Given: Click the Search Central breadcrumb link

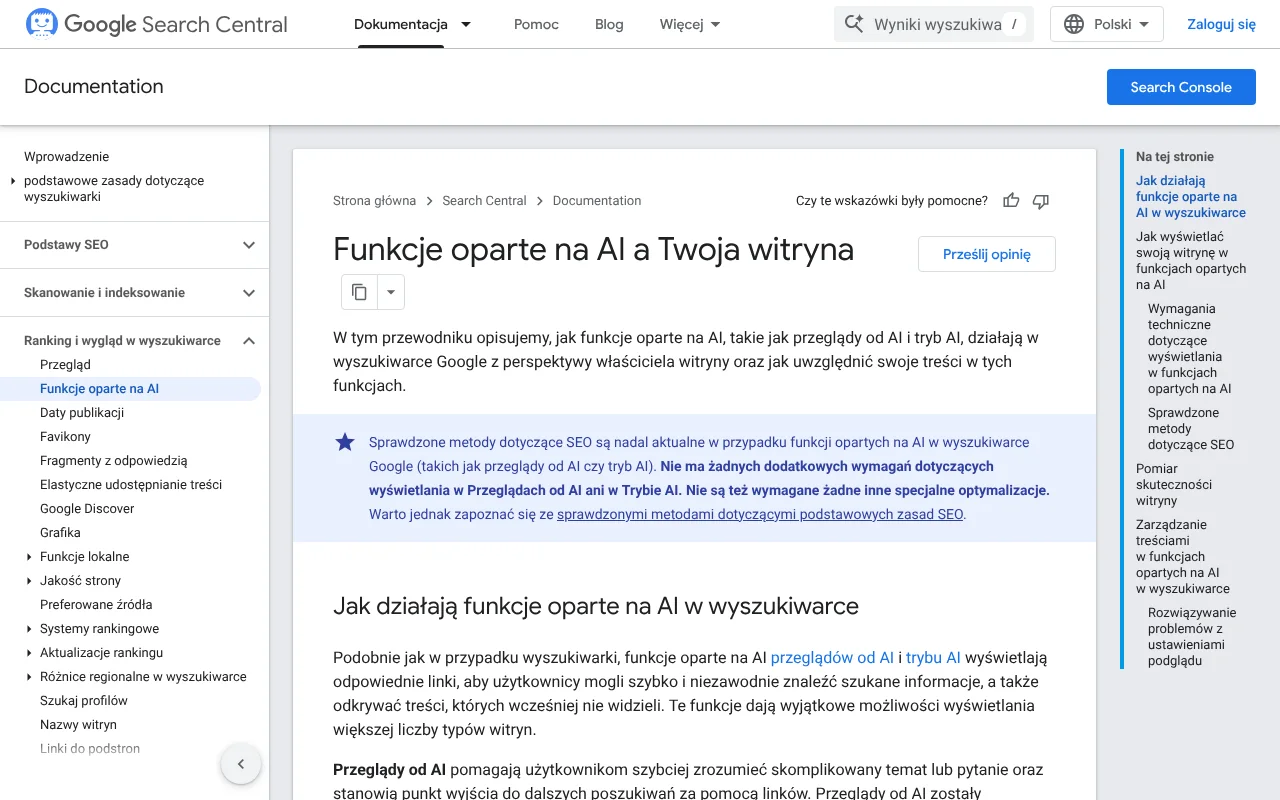Looking at the screenshot, I should tap(484, 201).
